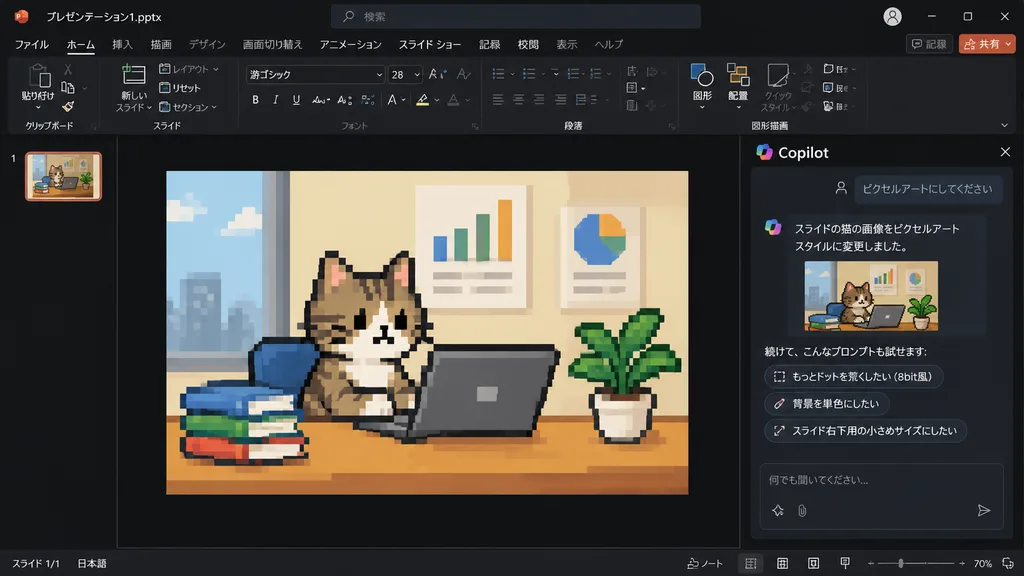Open the font size 28 dropdown
This screenshot has width=1024, height=576.
click(417, 74)
